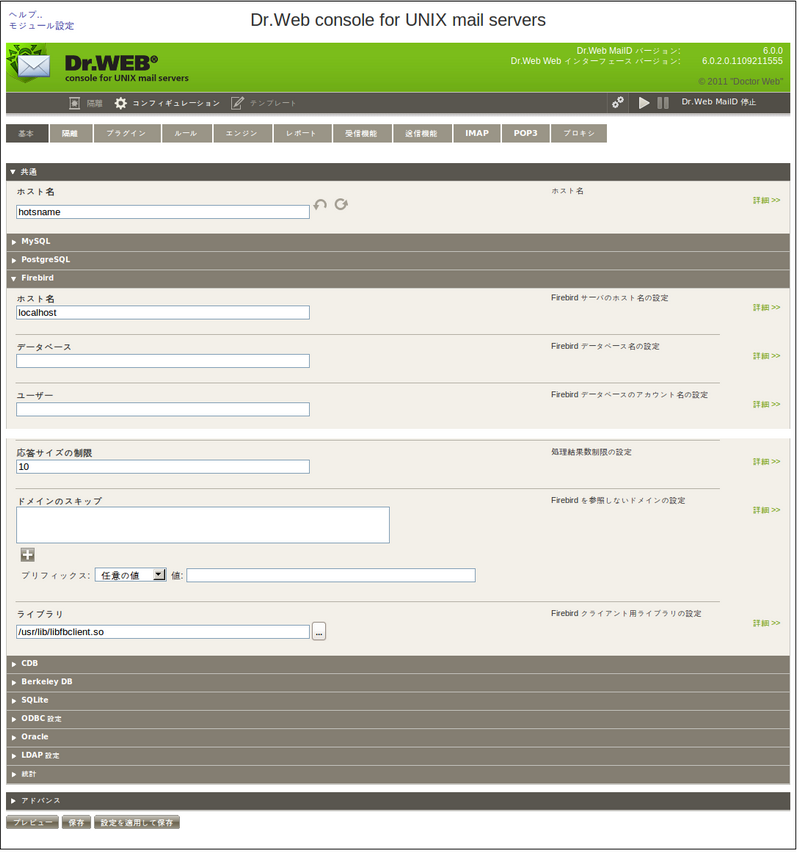Open the ヘルプ.. link
The image size is (800, 854).
pos(26,15)
